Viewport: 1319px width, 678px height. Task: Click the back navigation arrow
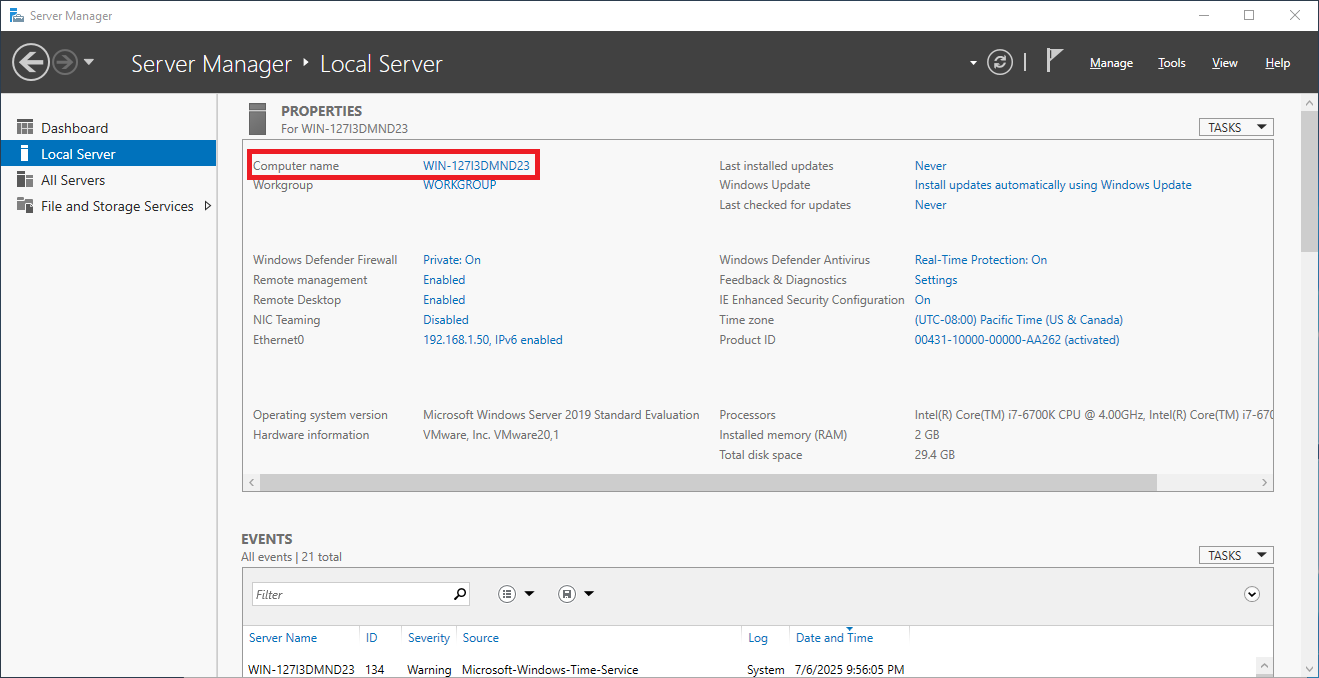point(30,62)
